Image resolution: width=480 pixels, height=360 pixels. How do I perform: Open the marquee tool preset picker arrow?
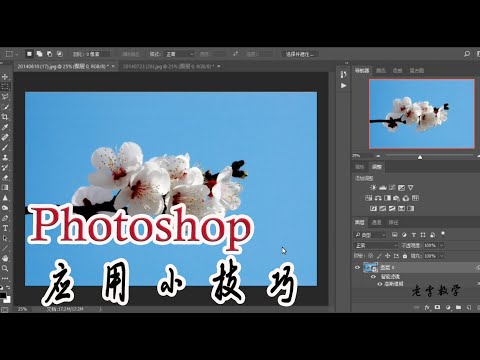17,54
